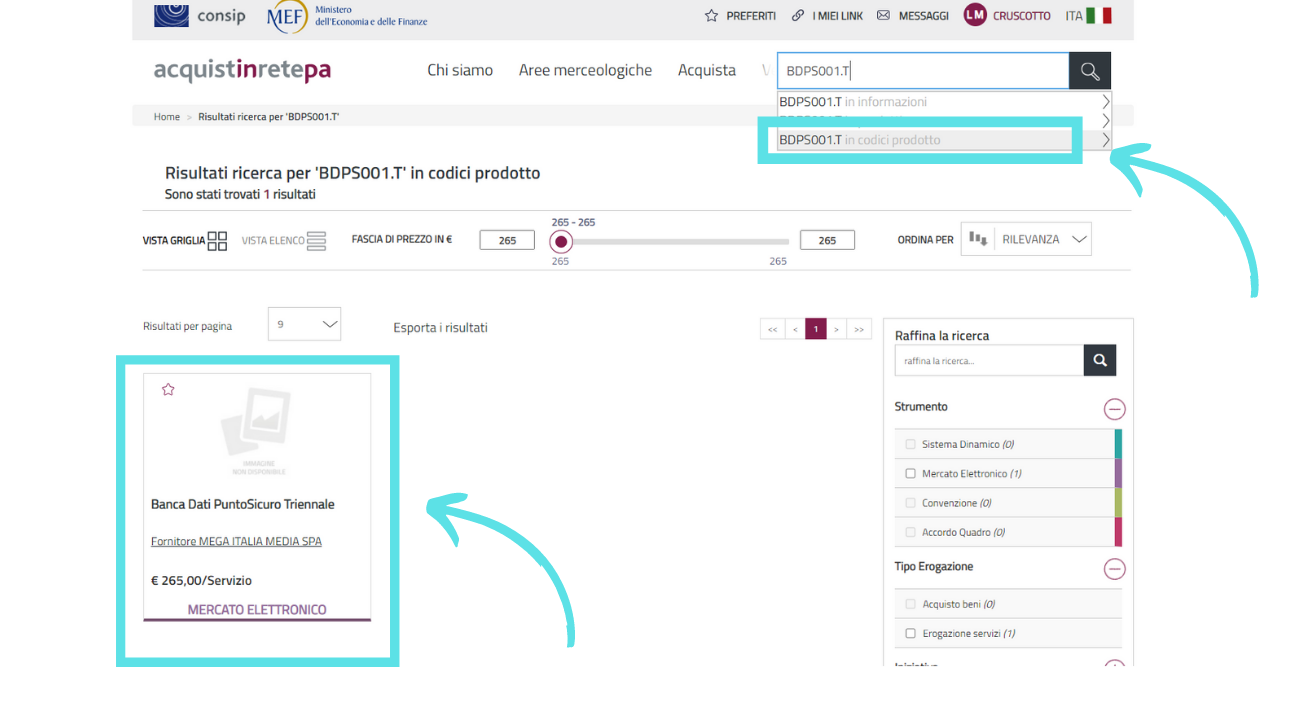Screen dimensions: 1306x722
Task: Open Preferiti star link
Action: click(x=740, y=16)
